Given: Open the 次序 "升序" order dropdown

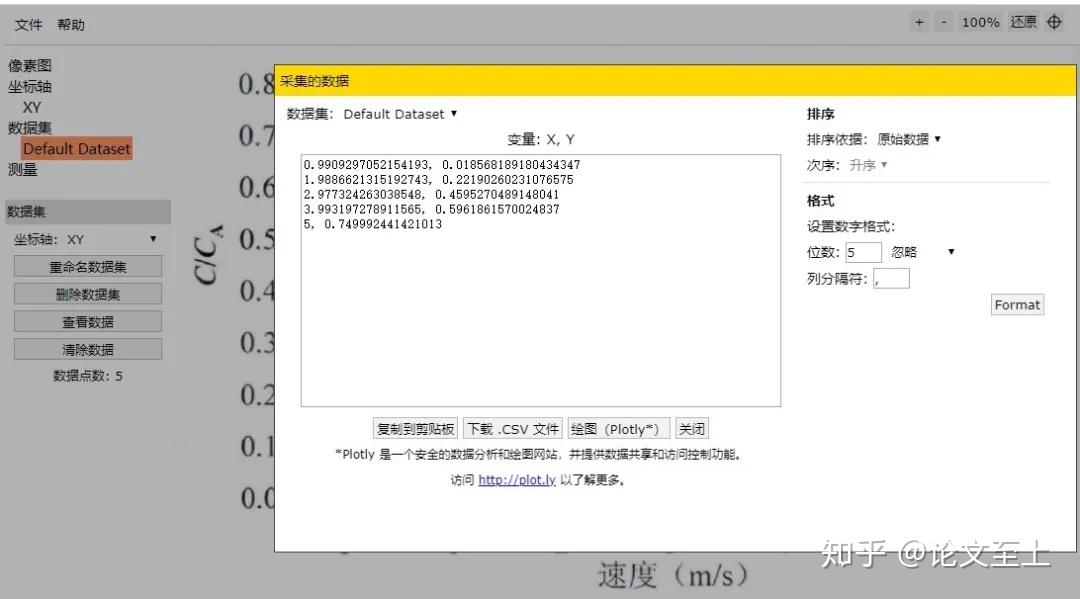Looking at the screenshot, I should pyautogui.click(x=864, y=165).
